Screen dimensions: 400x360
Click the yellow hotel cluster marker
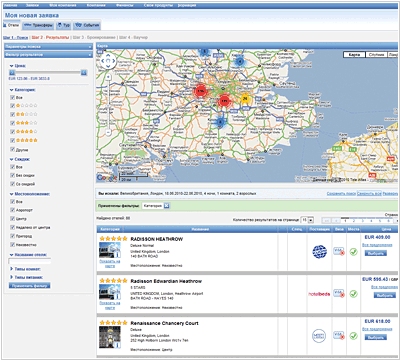(x=245, y=99)
